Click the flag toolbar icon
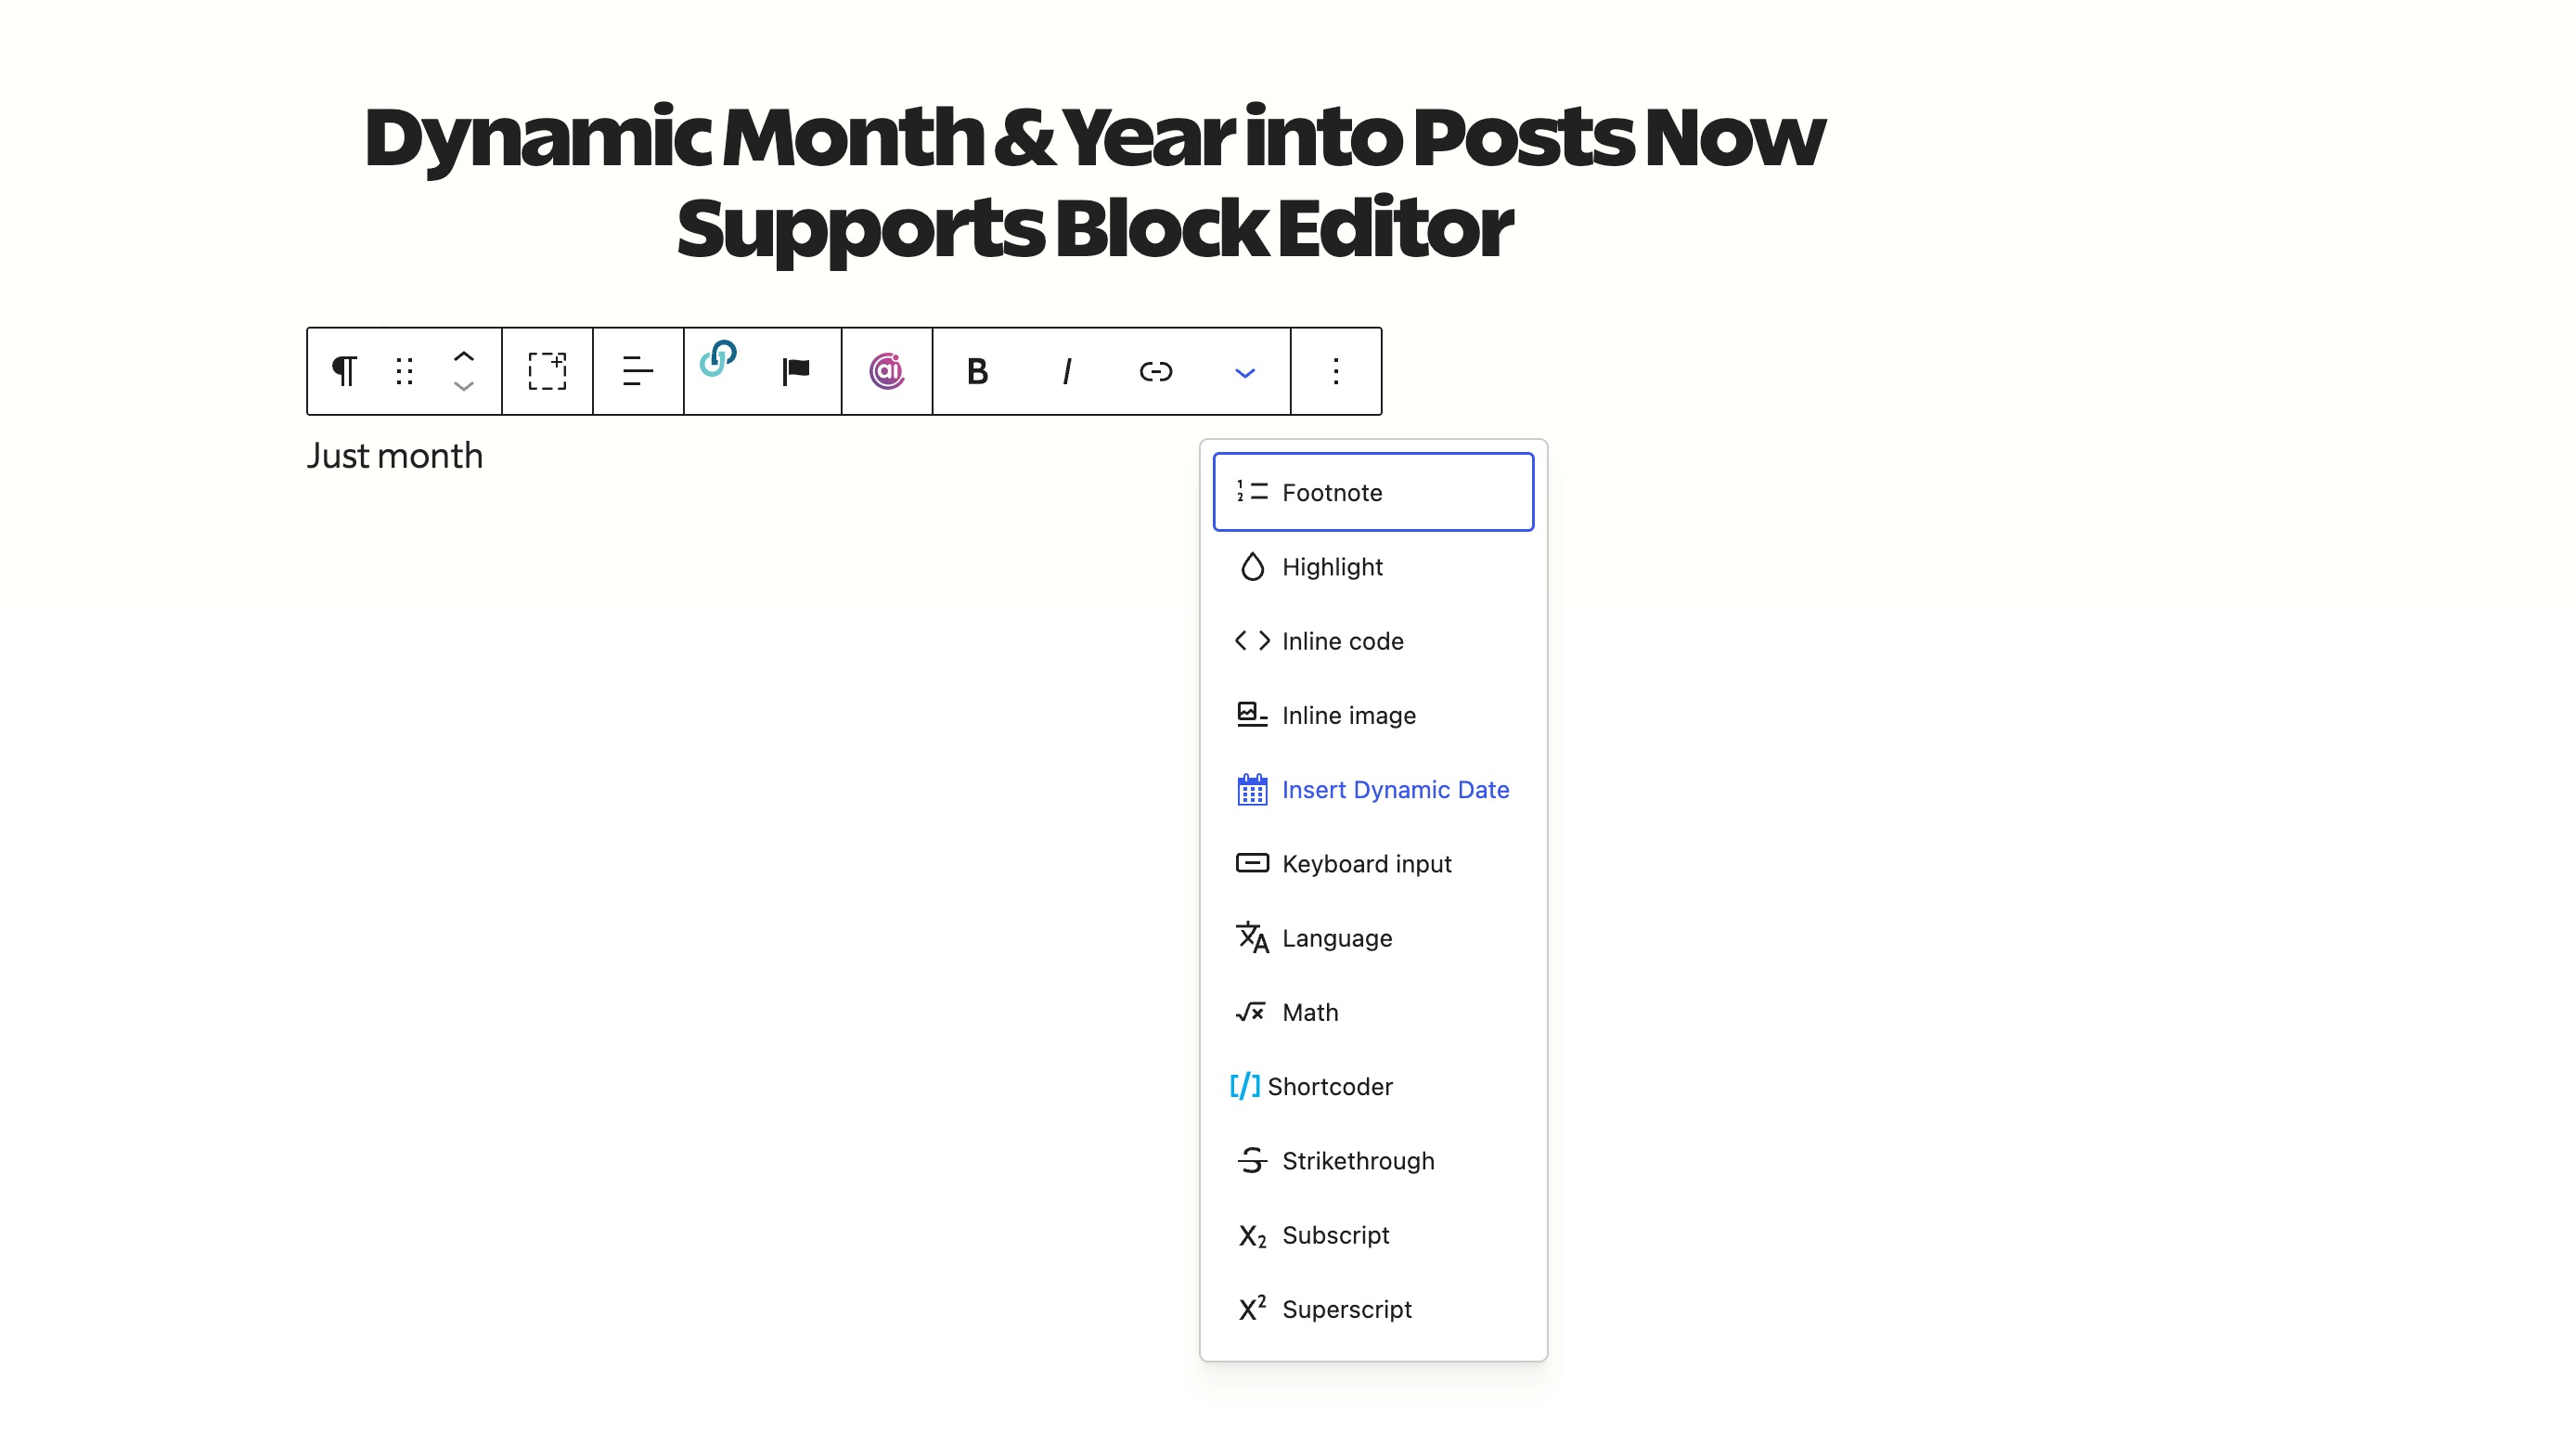2576x1433 pixels. (793, 371)
